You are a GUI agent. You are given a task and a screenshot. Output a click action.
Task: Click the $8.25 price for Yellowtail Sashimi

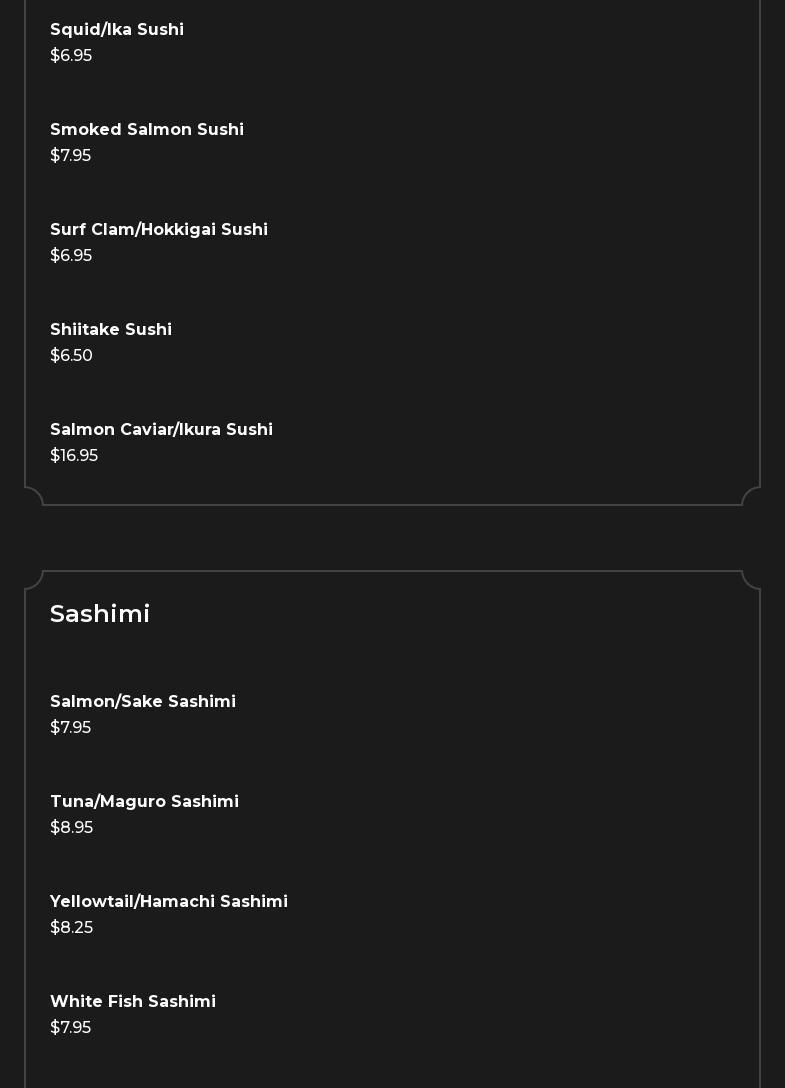coord(71,928)
